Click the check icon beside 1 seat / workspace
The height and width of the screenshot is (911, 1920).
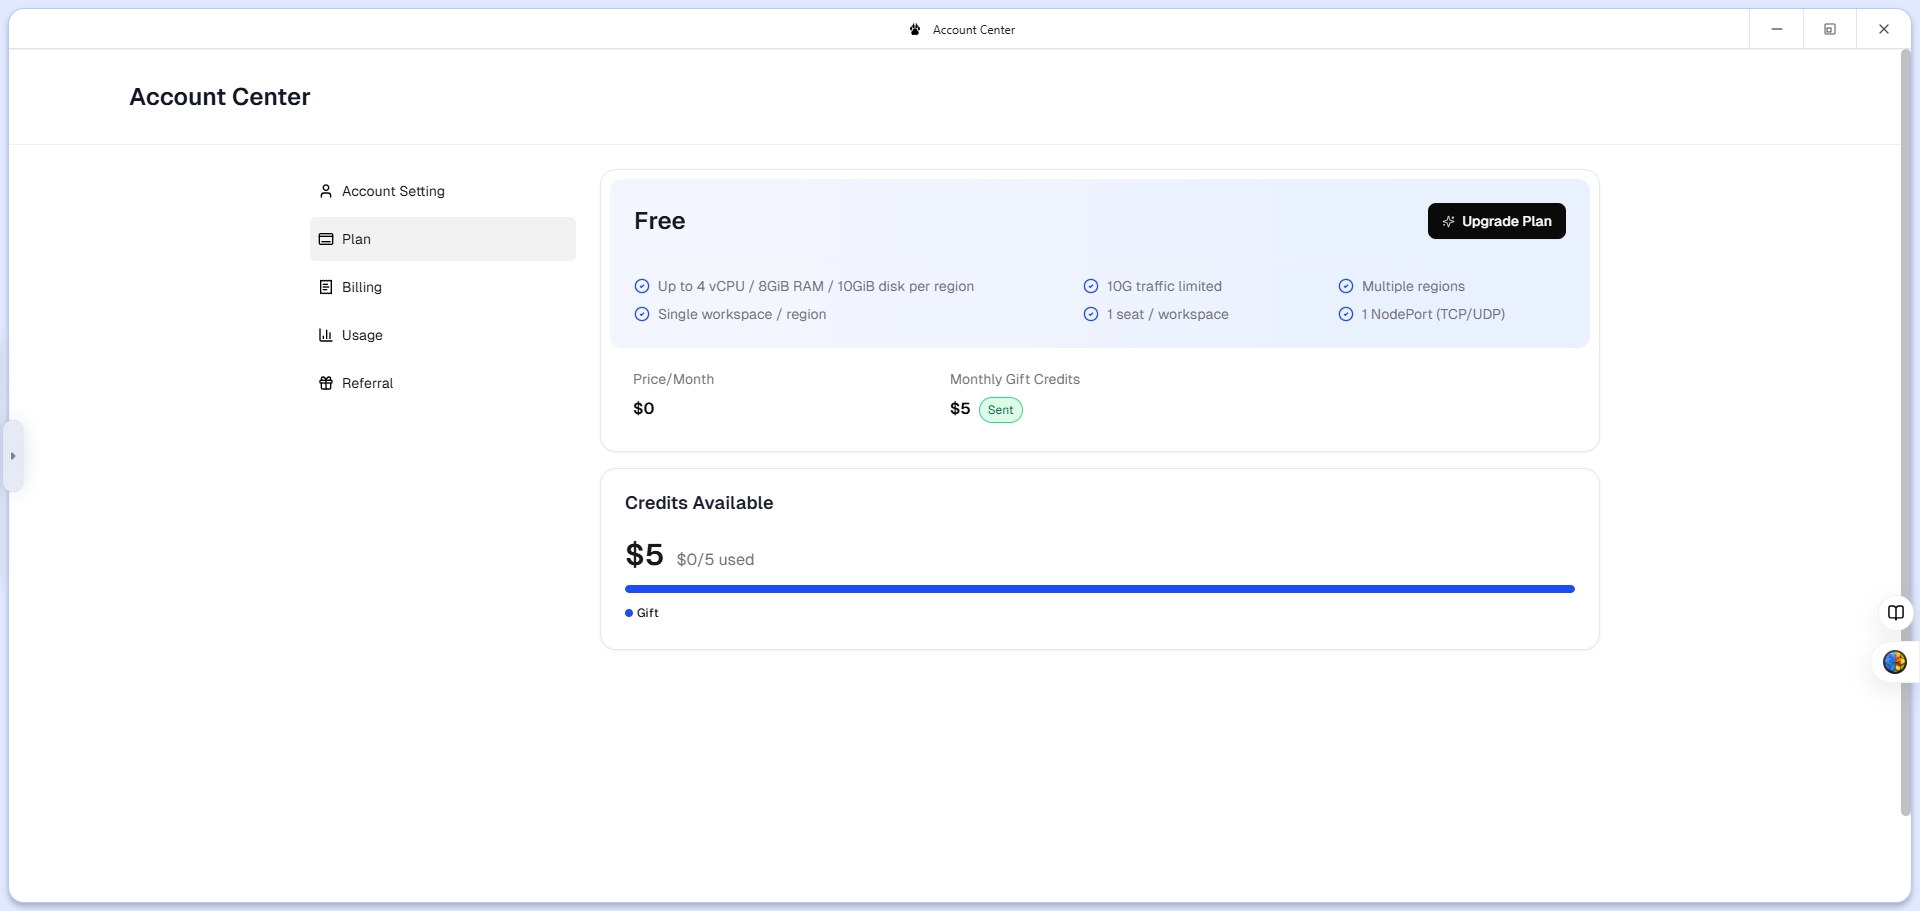1091,314
